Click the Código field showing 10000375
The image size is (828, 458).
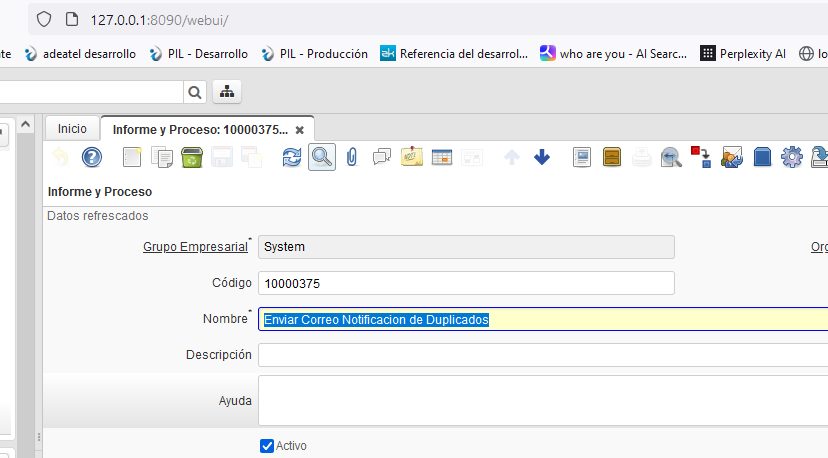tap(466, 283)
